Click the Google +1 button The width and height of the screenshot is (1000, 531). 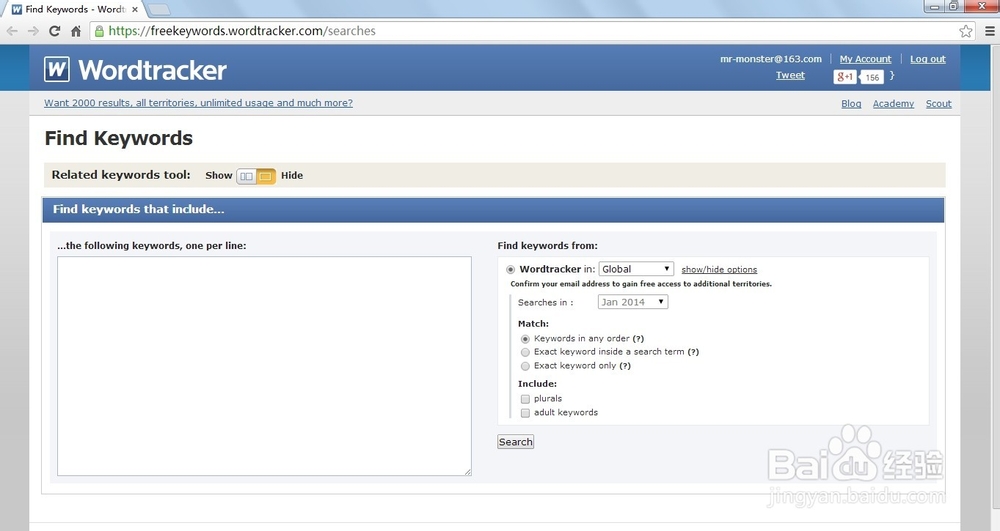(x=845, y=77)
